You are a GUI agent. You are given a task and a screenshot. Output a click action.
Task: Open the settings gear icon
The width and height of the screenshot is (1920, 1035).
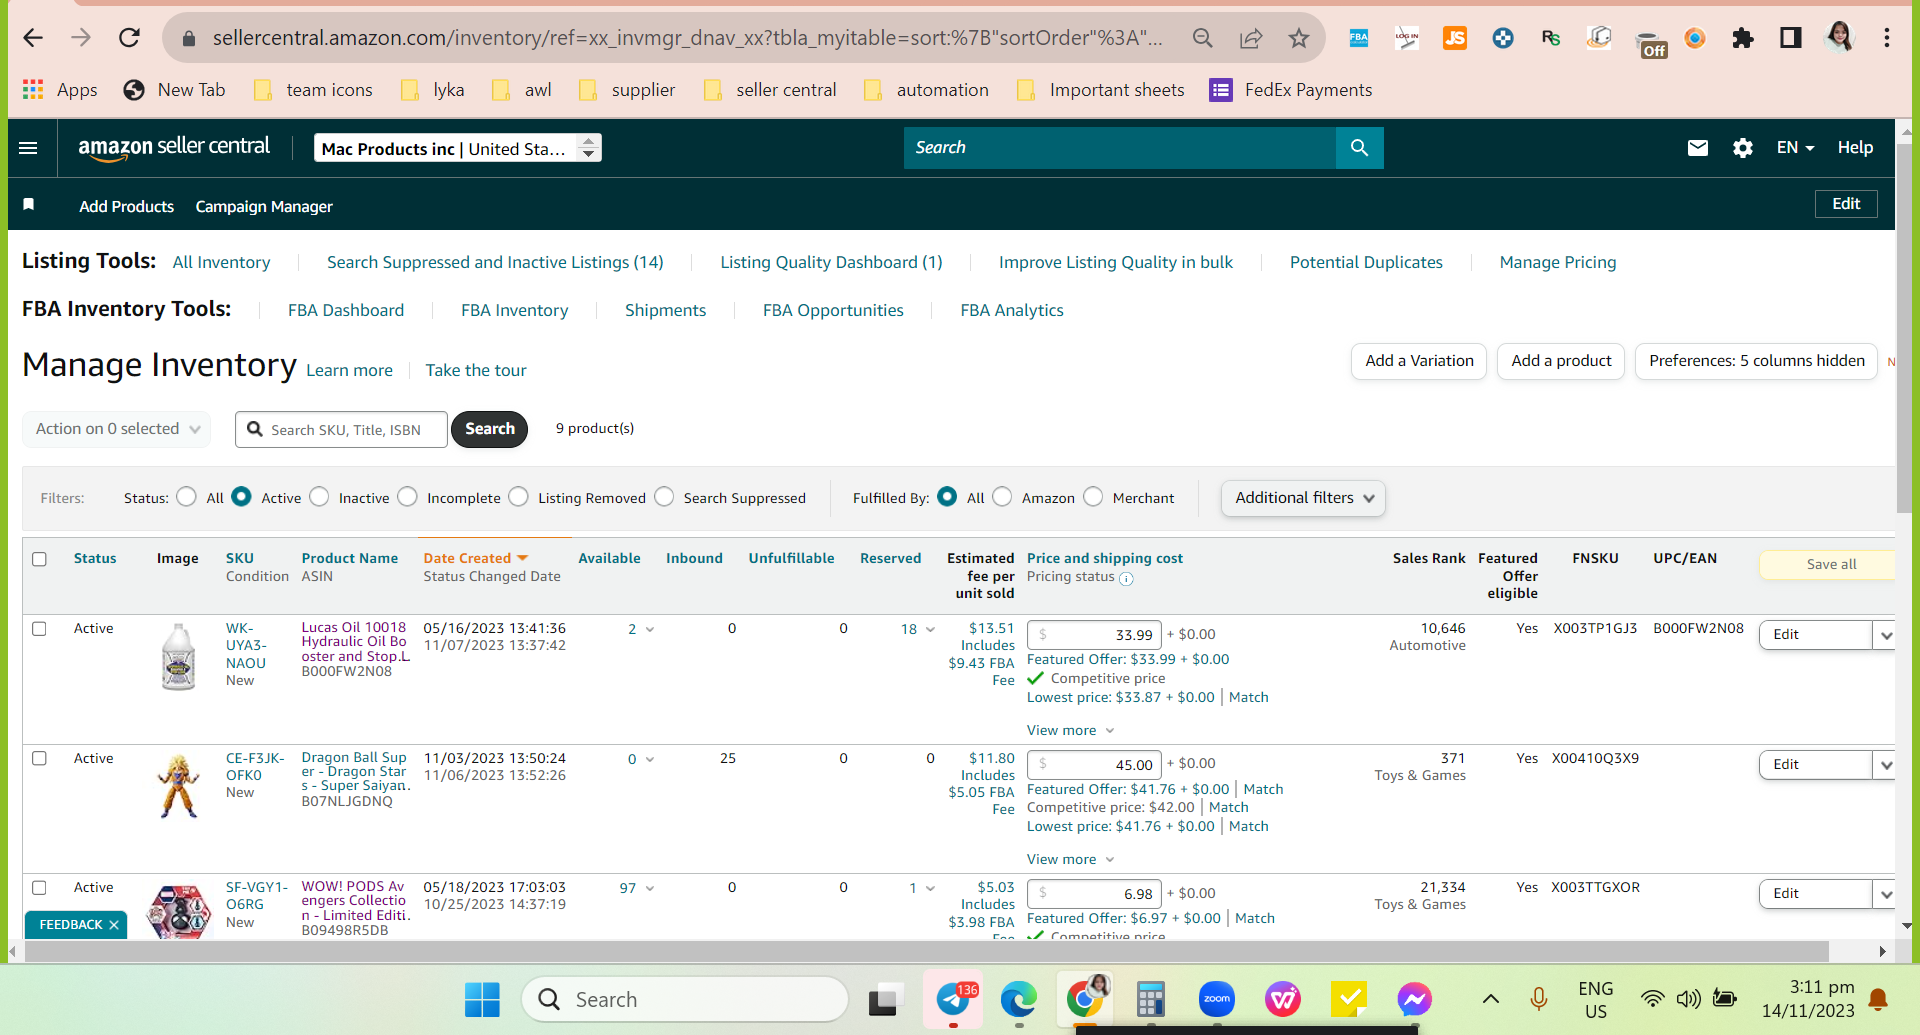coord(1742,148)
